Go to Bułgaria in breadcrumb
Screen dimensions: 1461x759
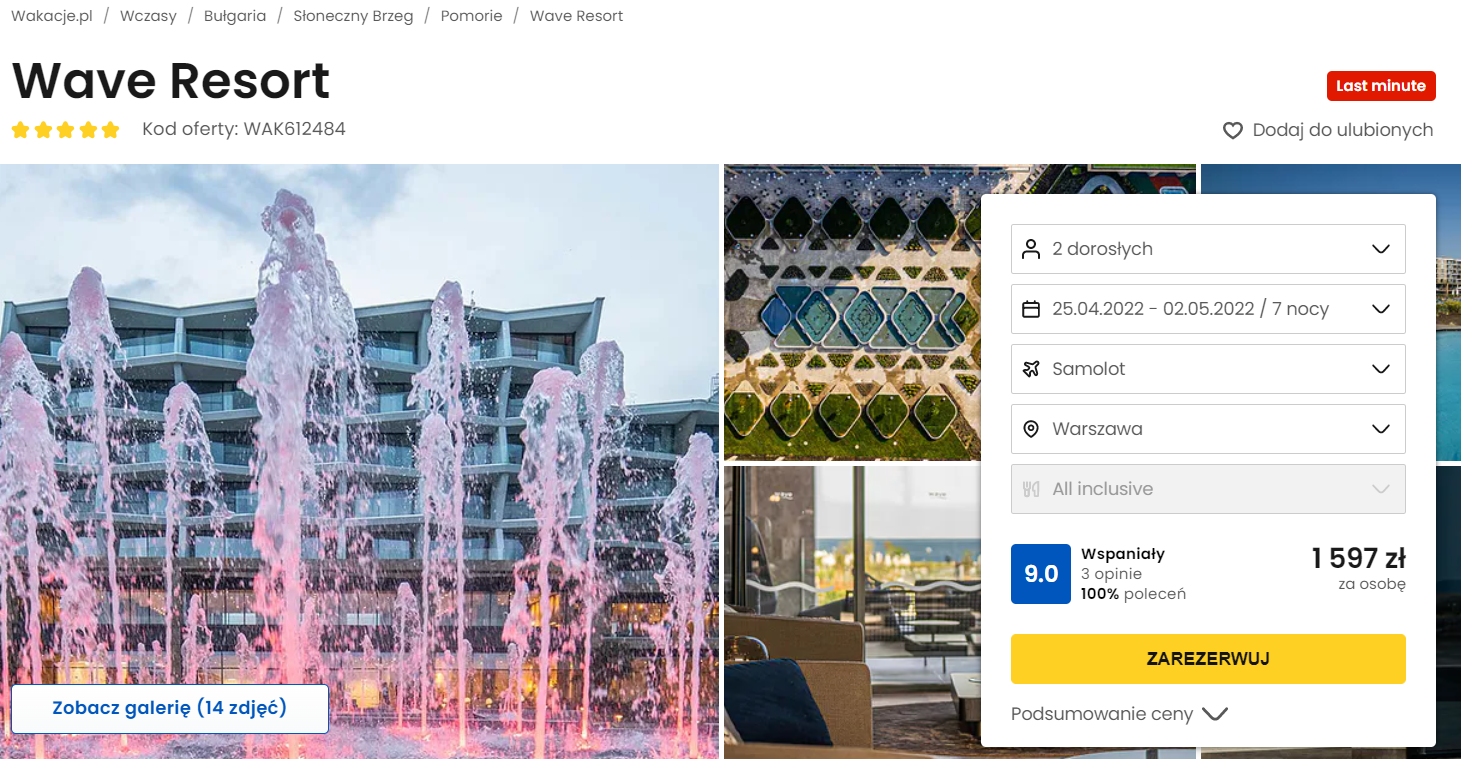click(235, 16)
